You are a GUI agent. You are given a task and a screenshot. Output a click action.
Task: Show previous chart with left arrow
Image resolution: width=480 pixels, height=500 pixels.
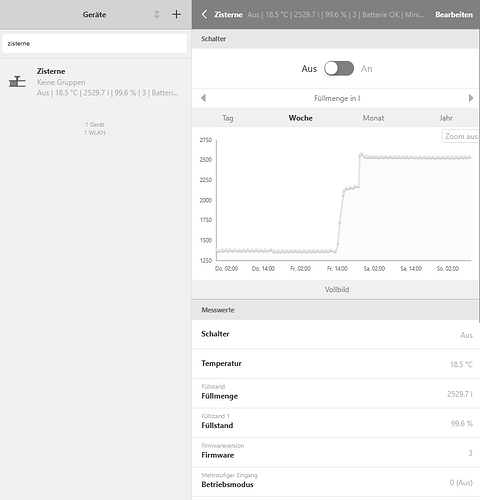coord(203,98)
